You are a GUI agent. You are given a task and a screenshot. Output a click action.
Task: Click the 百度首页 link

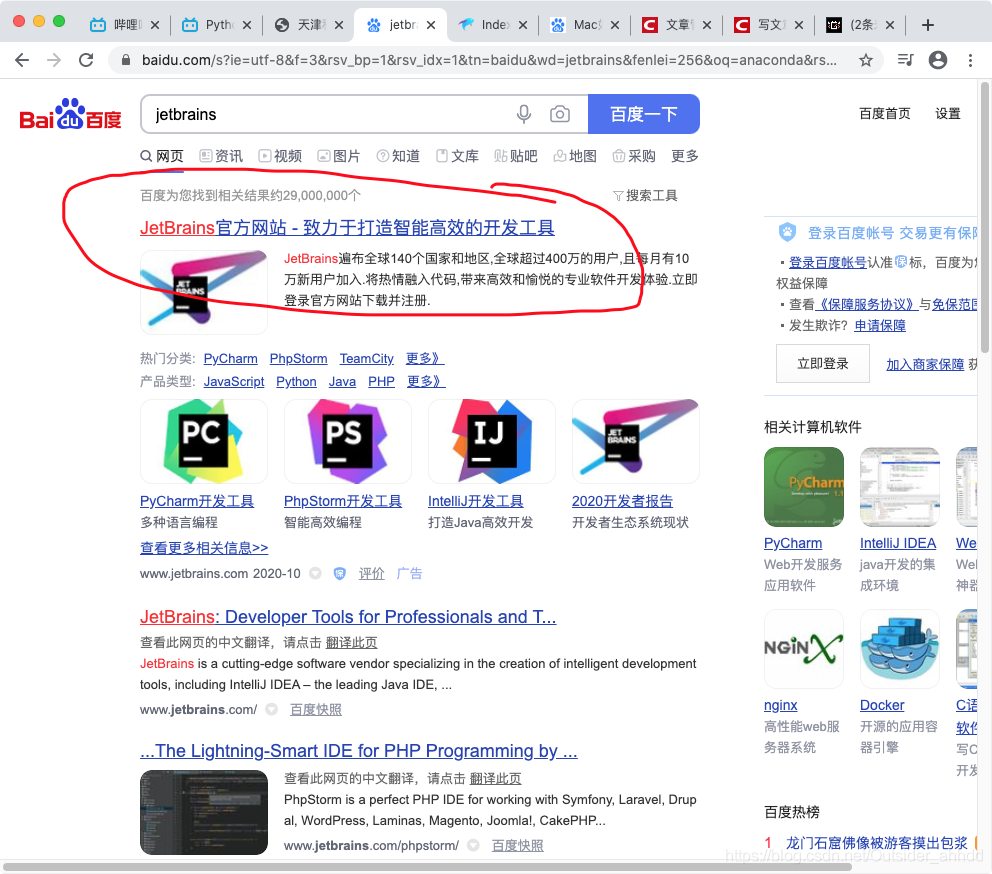click(x=884, y=113)
